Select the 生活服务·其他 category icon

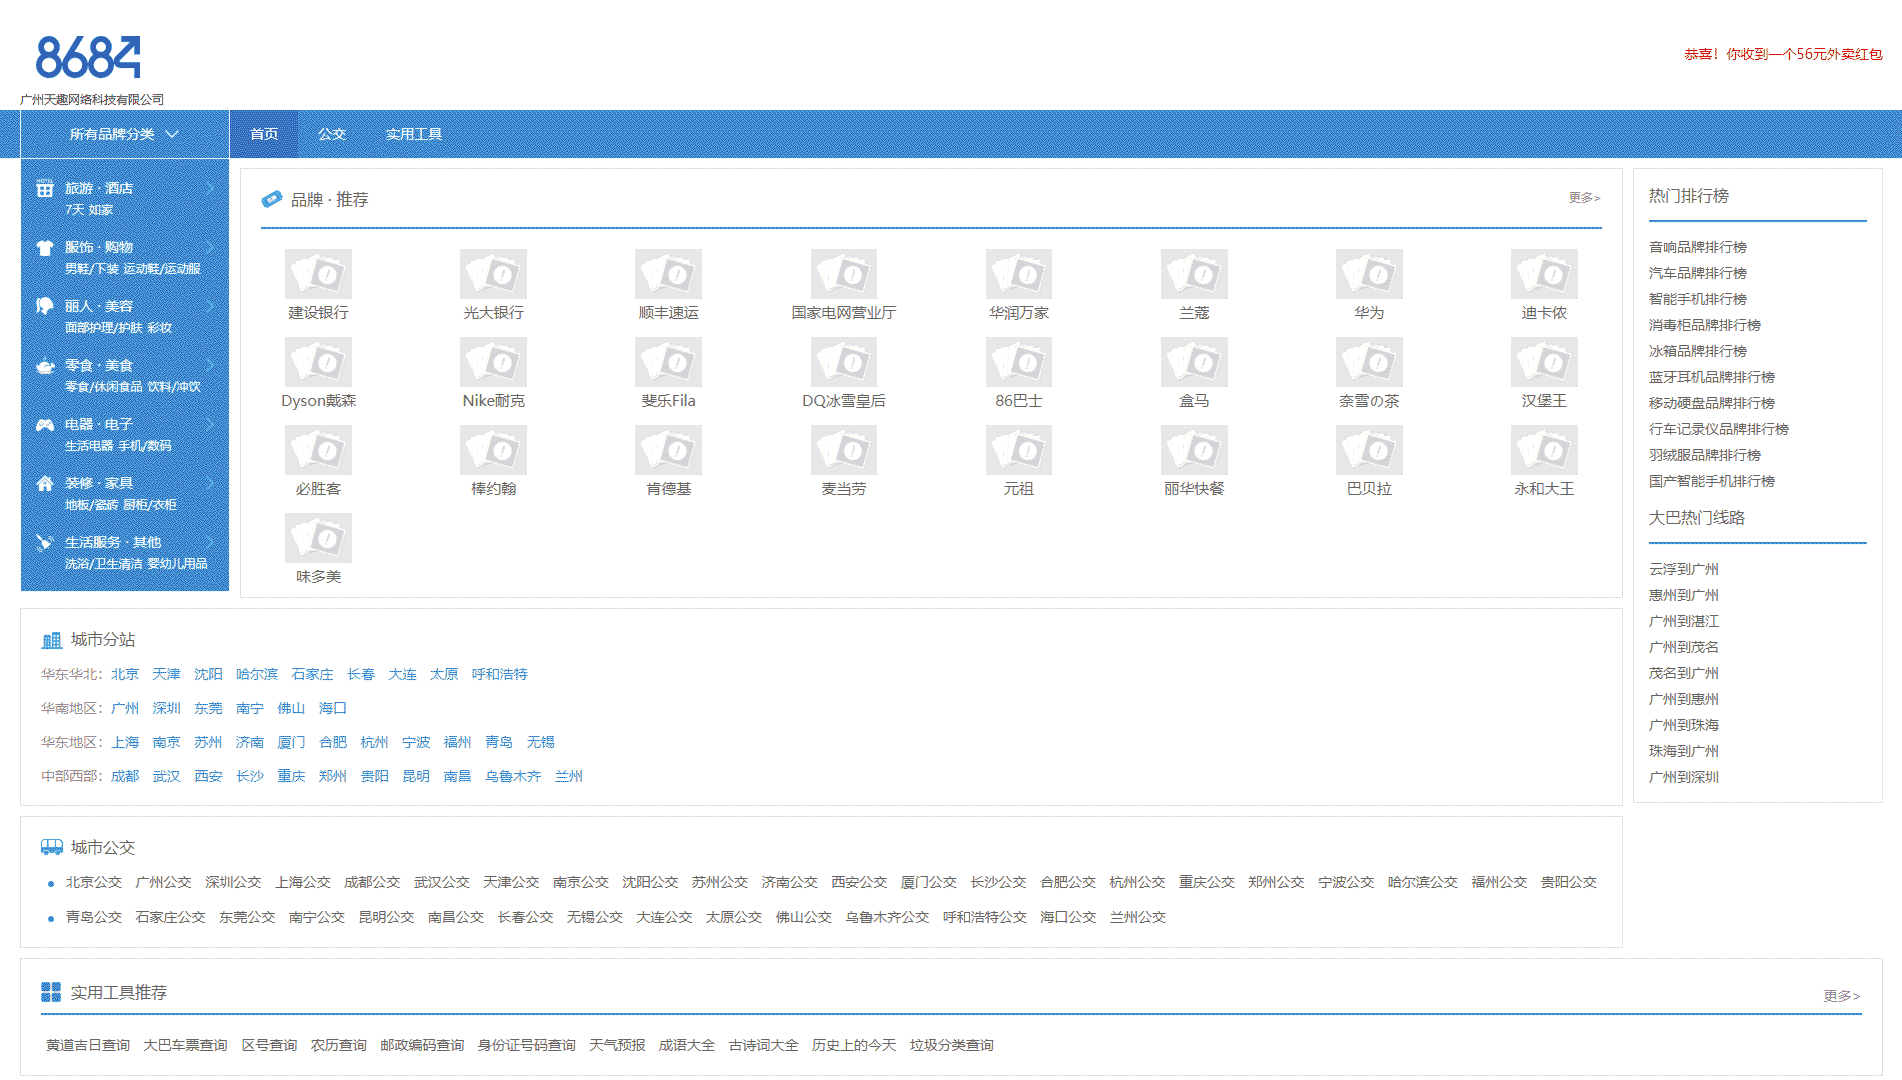[x=45, y=542]
